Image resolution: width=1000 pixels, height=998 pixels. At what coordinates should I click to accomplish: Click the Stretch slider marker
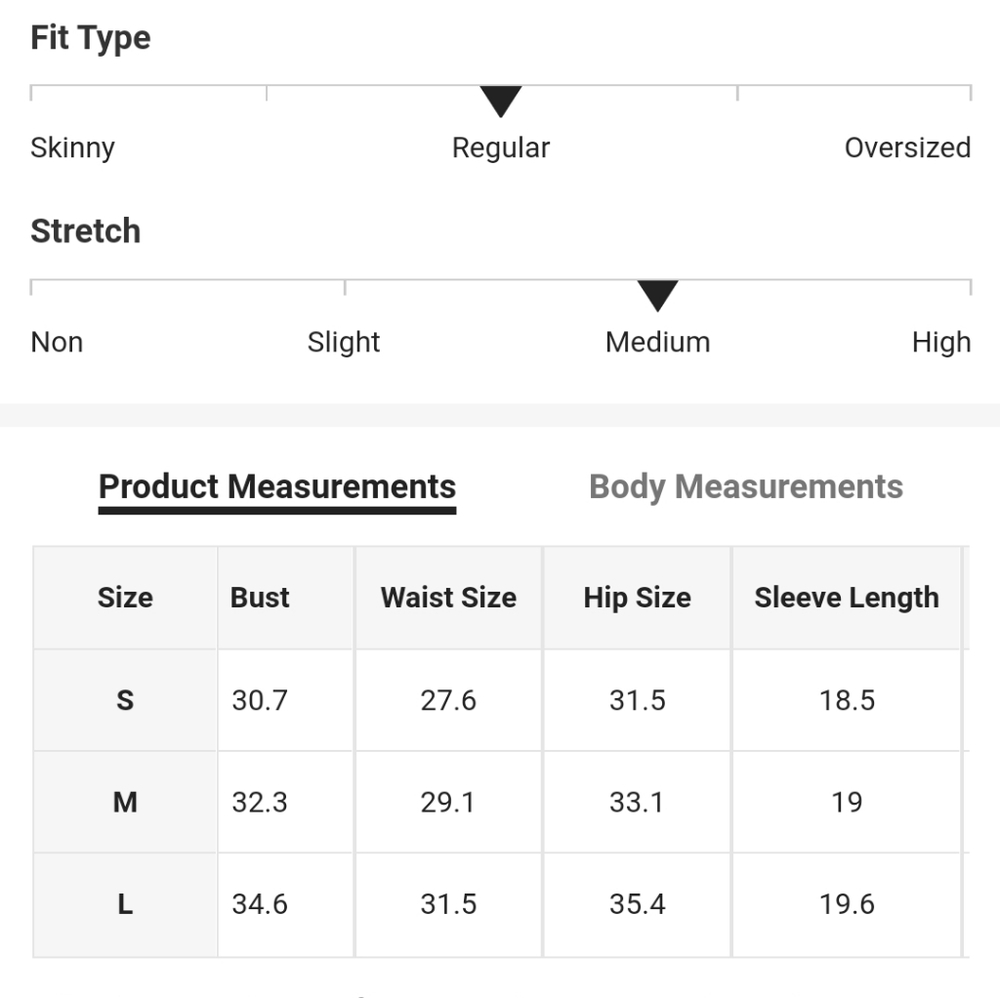(658, 295)
